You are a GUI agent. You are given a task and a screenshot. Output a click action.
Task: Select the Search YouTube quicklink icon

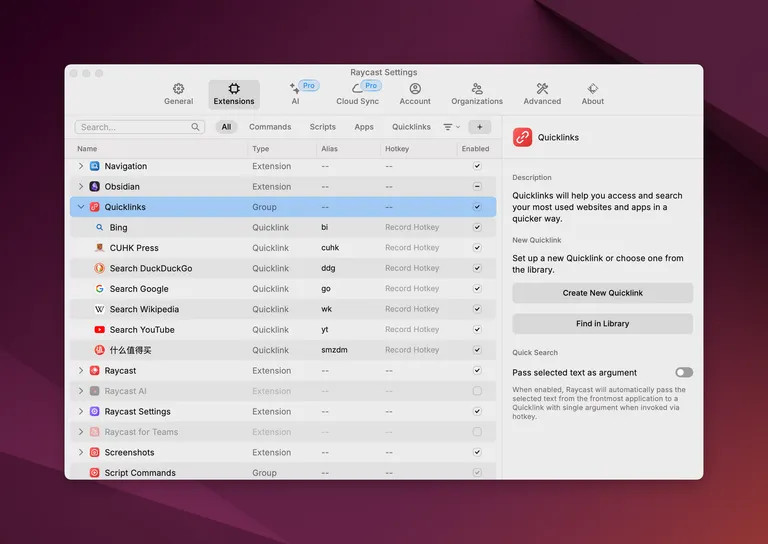(100, 330)
